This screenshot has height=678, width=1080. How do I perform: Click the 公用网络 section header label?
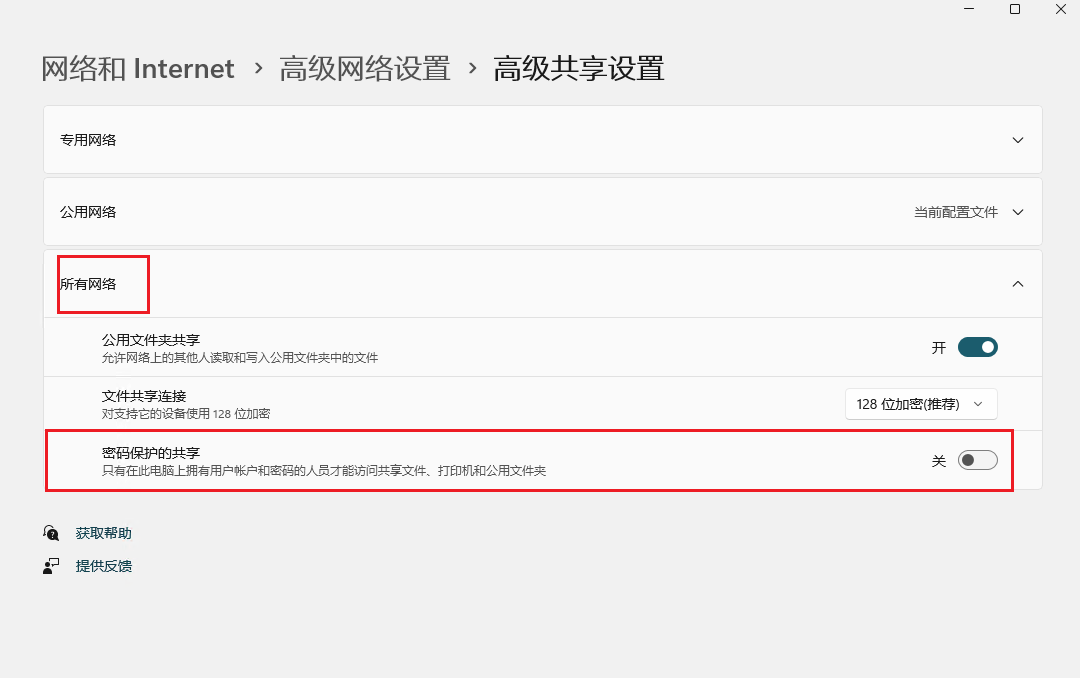(88, 212)
